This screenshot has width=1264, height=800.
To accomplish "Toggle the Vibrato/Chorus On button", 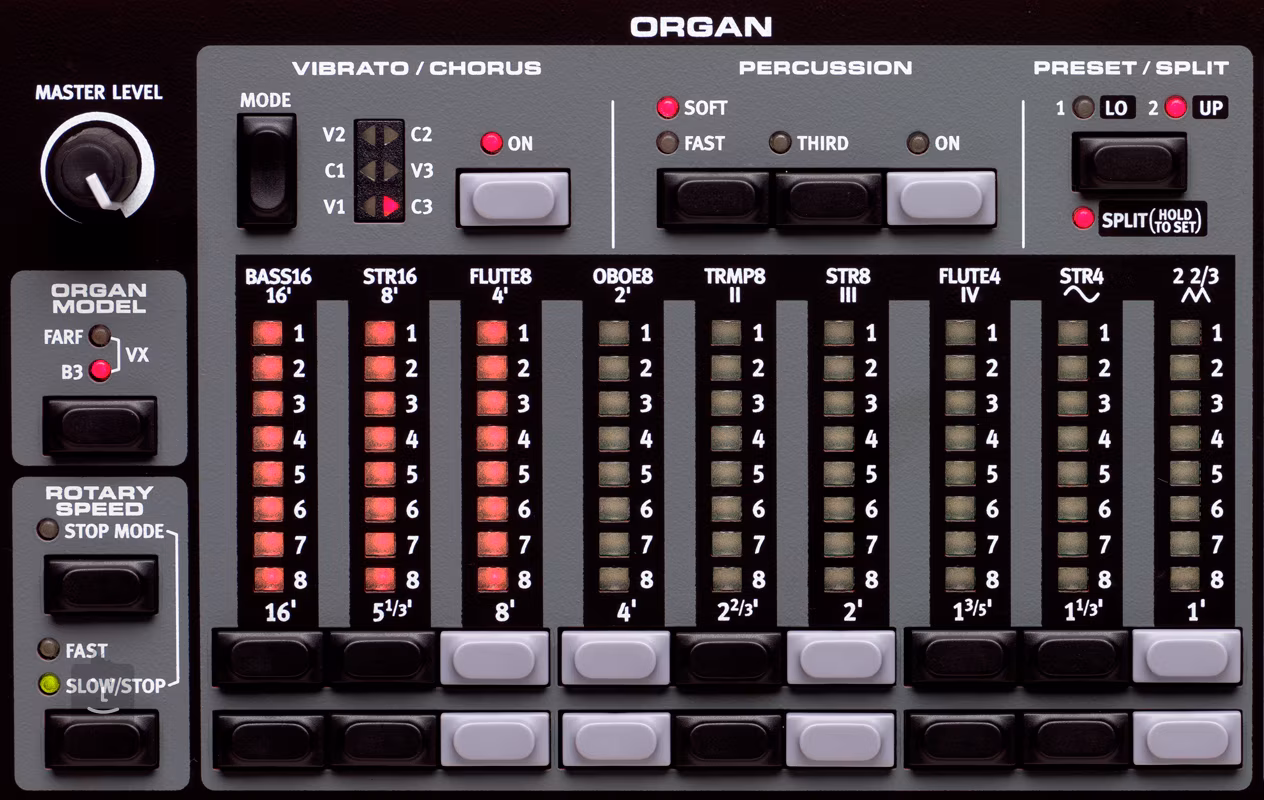I will [x=512, y=199].
